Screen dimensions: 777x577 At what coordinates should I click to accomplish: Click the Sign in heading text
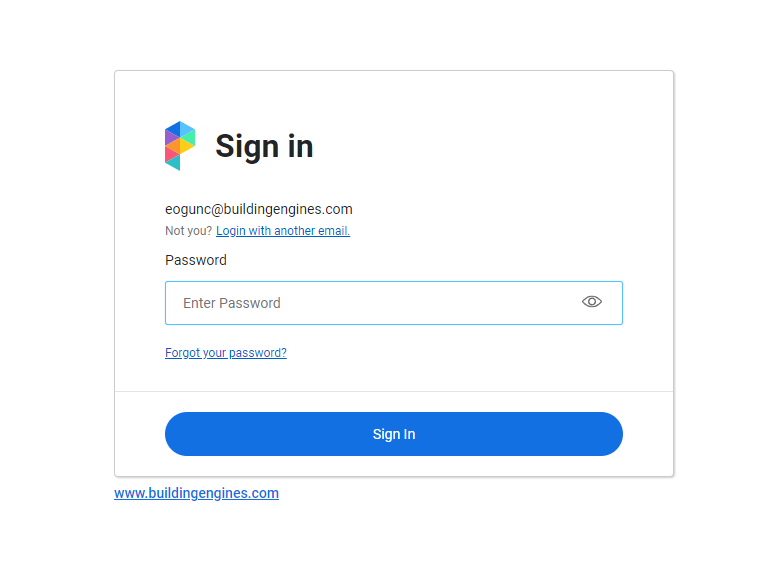point(264,146)
